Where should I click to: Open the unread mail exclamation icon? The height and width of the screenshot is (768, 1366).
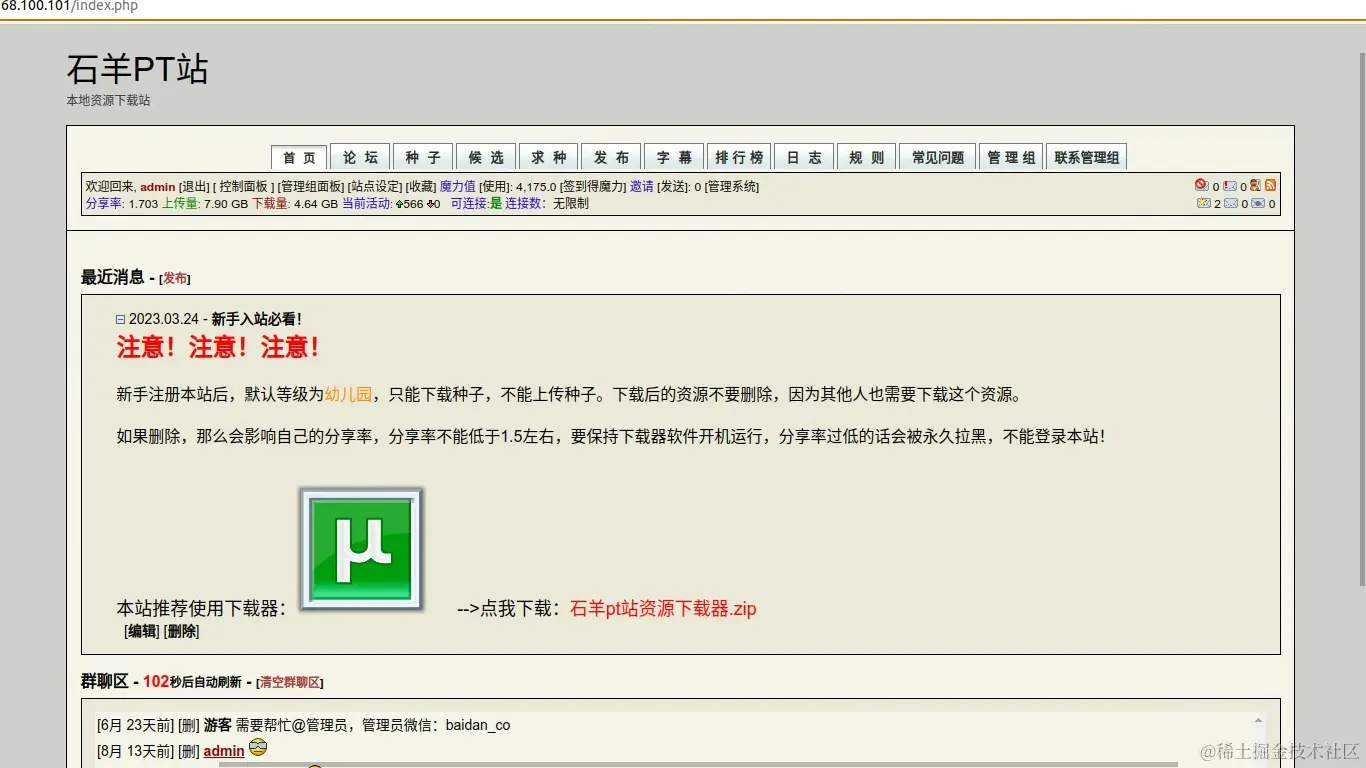pyautogui.click(x=1230, y=185)
